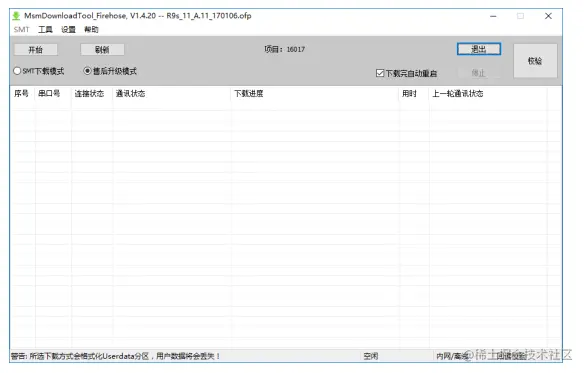Click the 退出 (Exit) button
The image size is (584, 373).
coord(479,49)
